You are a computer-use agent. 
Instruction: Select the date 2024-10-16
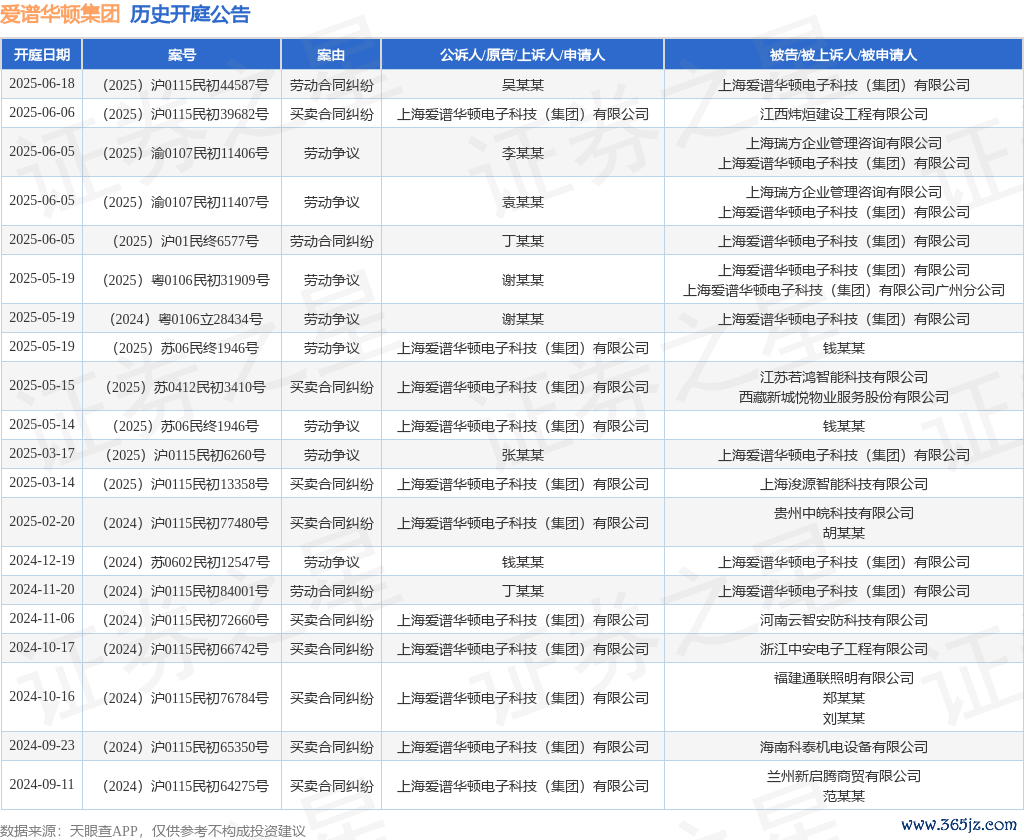coord(42,696)
